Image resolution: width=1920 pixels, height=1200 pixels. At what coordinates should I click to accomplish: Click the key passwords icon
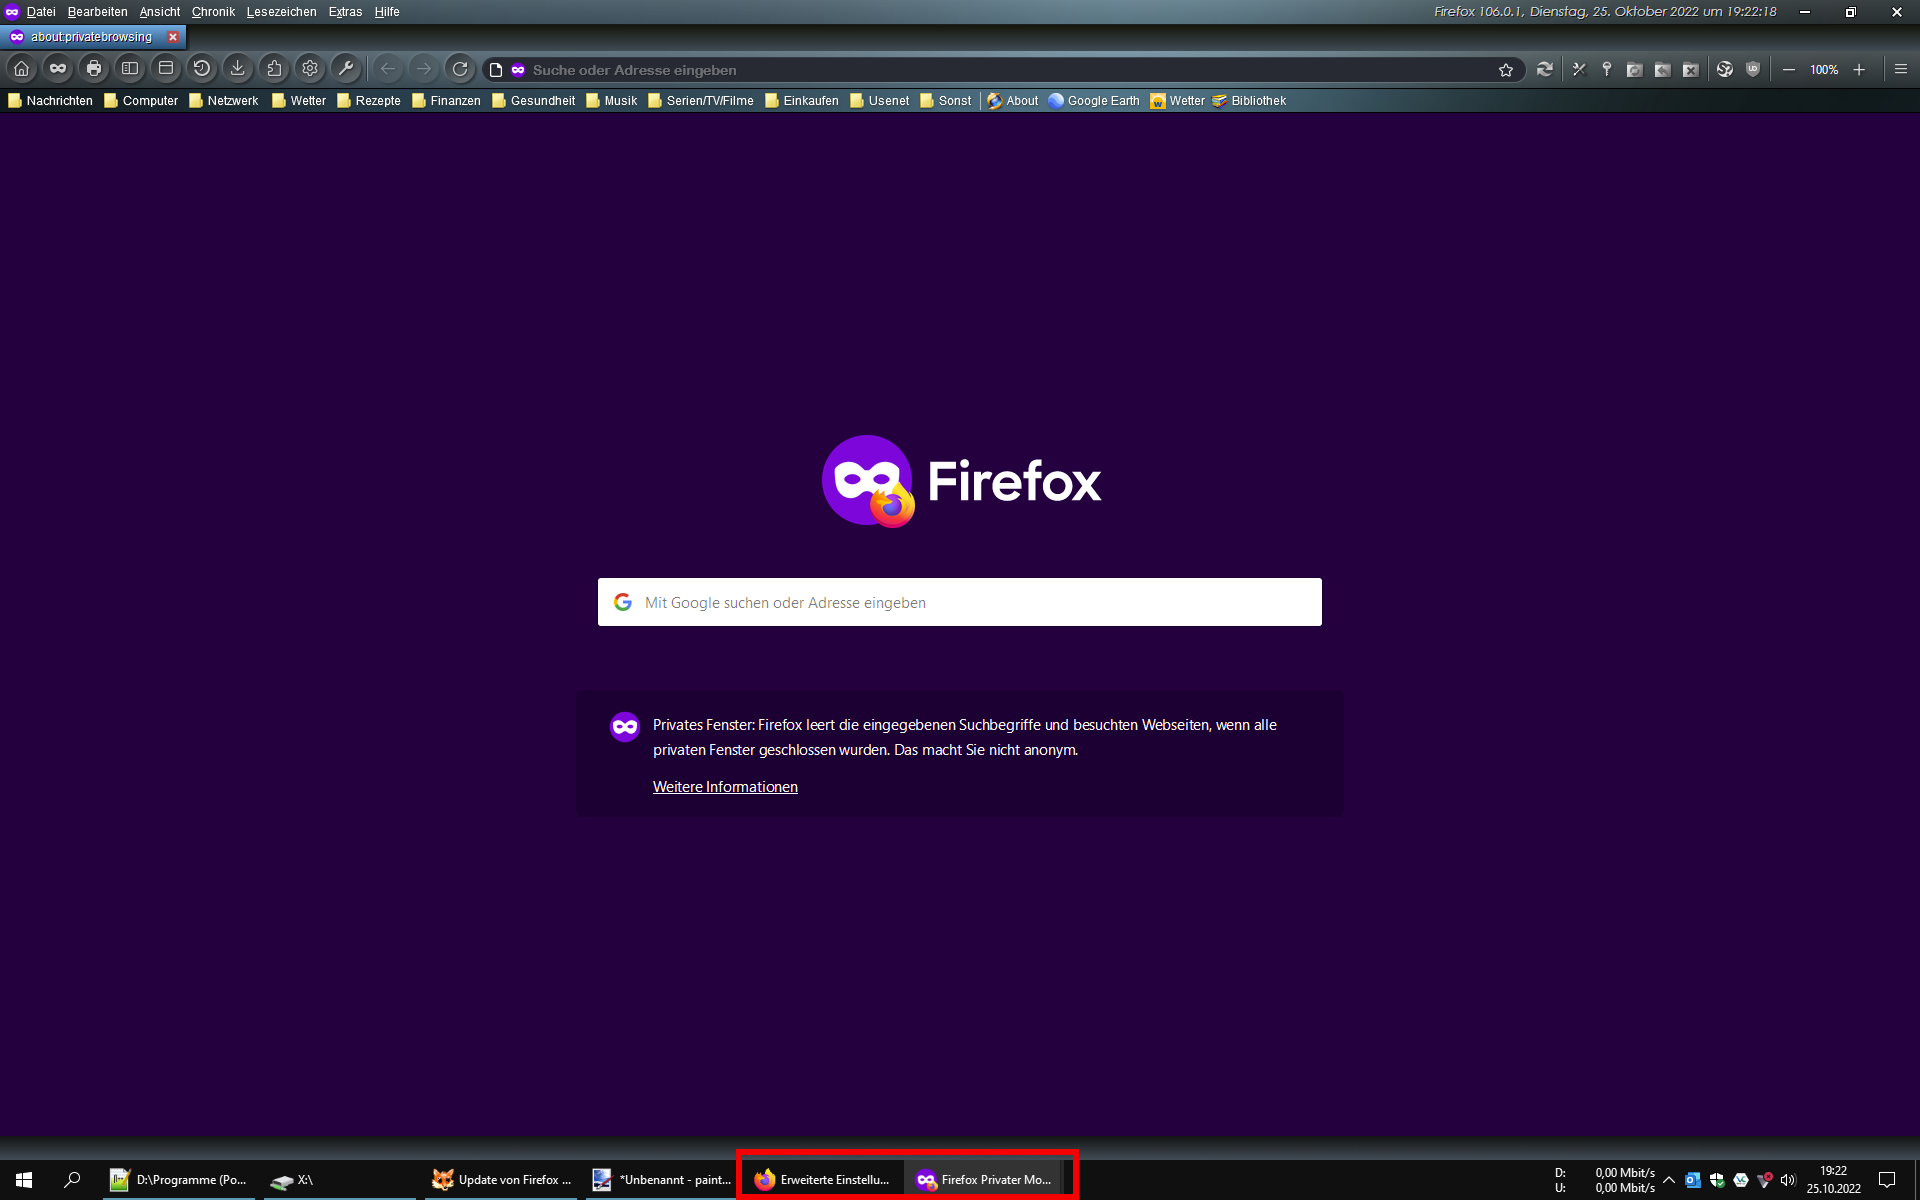pos(1606,69)
